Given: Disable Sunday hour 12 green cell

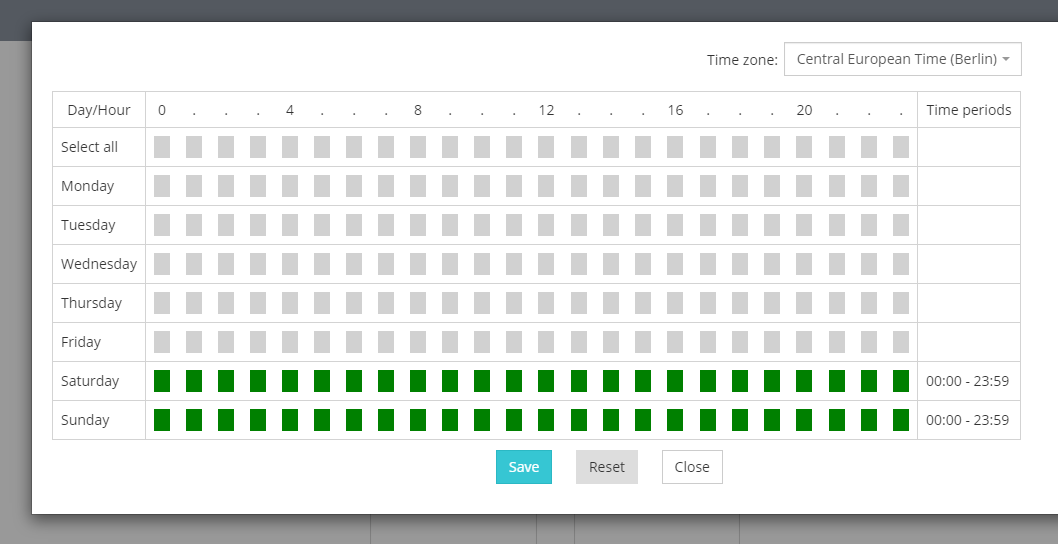Looking at the screenshot, I should (546, 420).
